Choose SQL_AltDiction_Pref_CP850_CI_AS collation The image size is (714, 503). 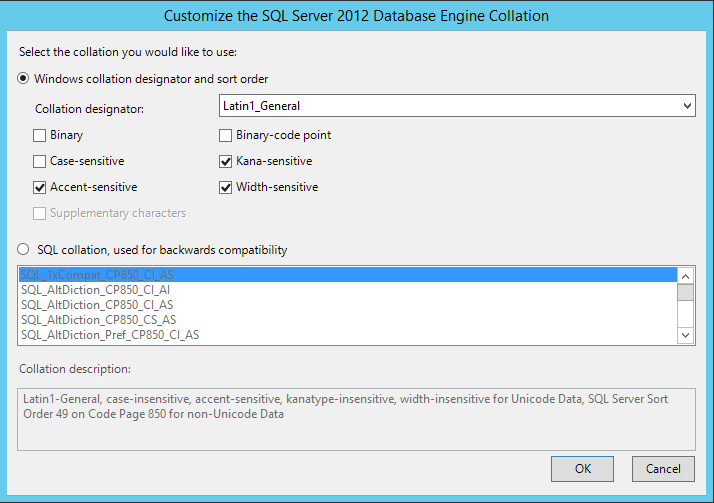(x=348, y=335)
